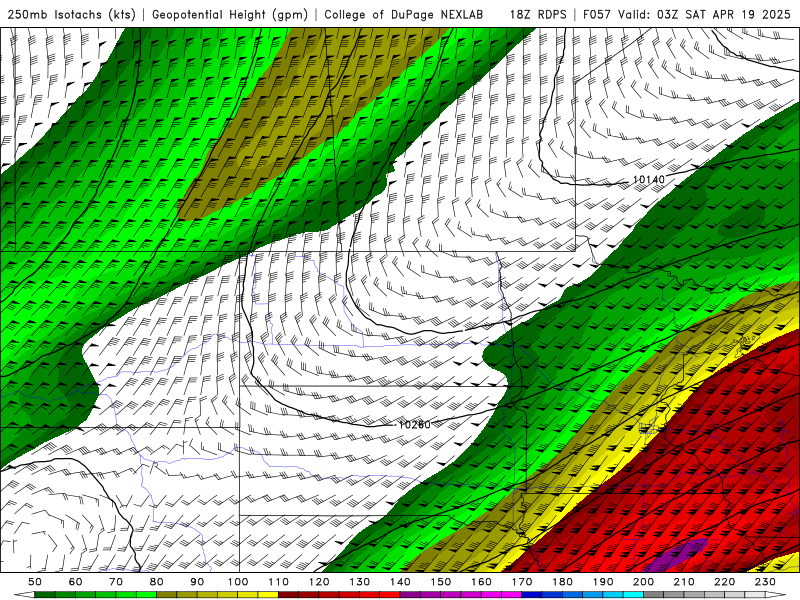800x600 pixels.
Task: Click the 130 value on the color scale
Action: pos(360,582)
